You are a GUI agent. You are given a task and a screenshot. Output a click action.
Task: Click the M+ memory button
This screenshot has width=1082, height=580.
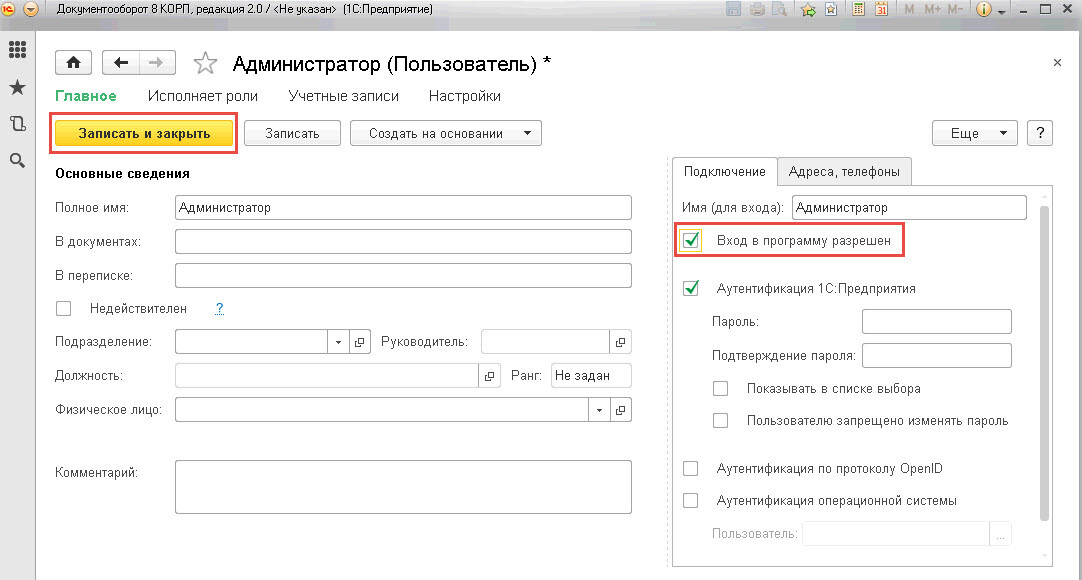pyautogui.click(x=932, y=10)
